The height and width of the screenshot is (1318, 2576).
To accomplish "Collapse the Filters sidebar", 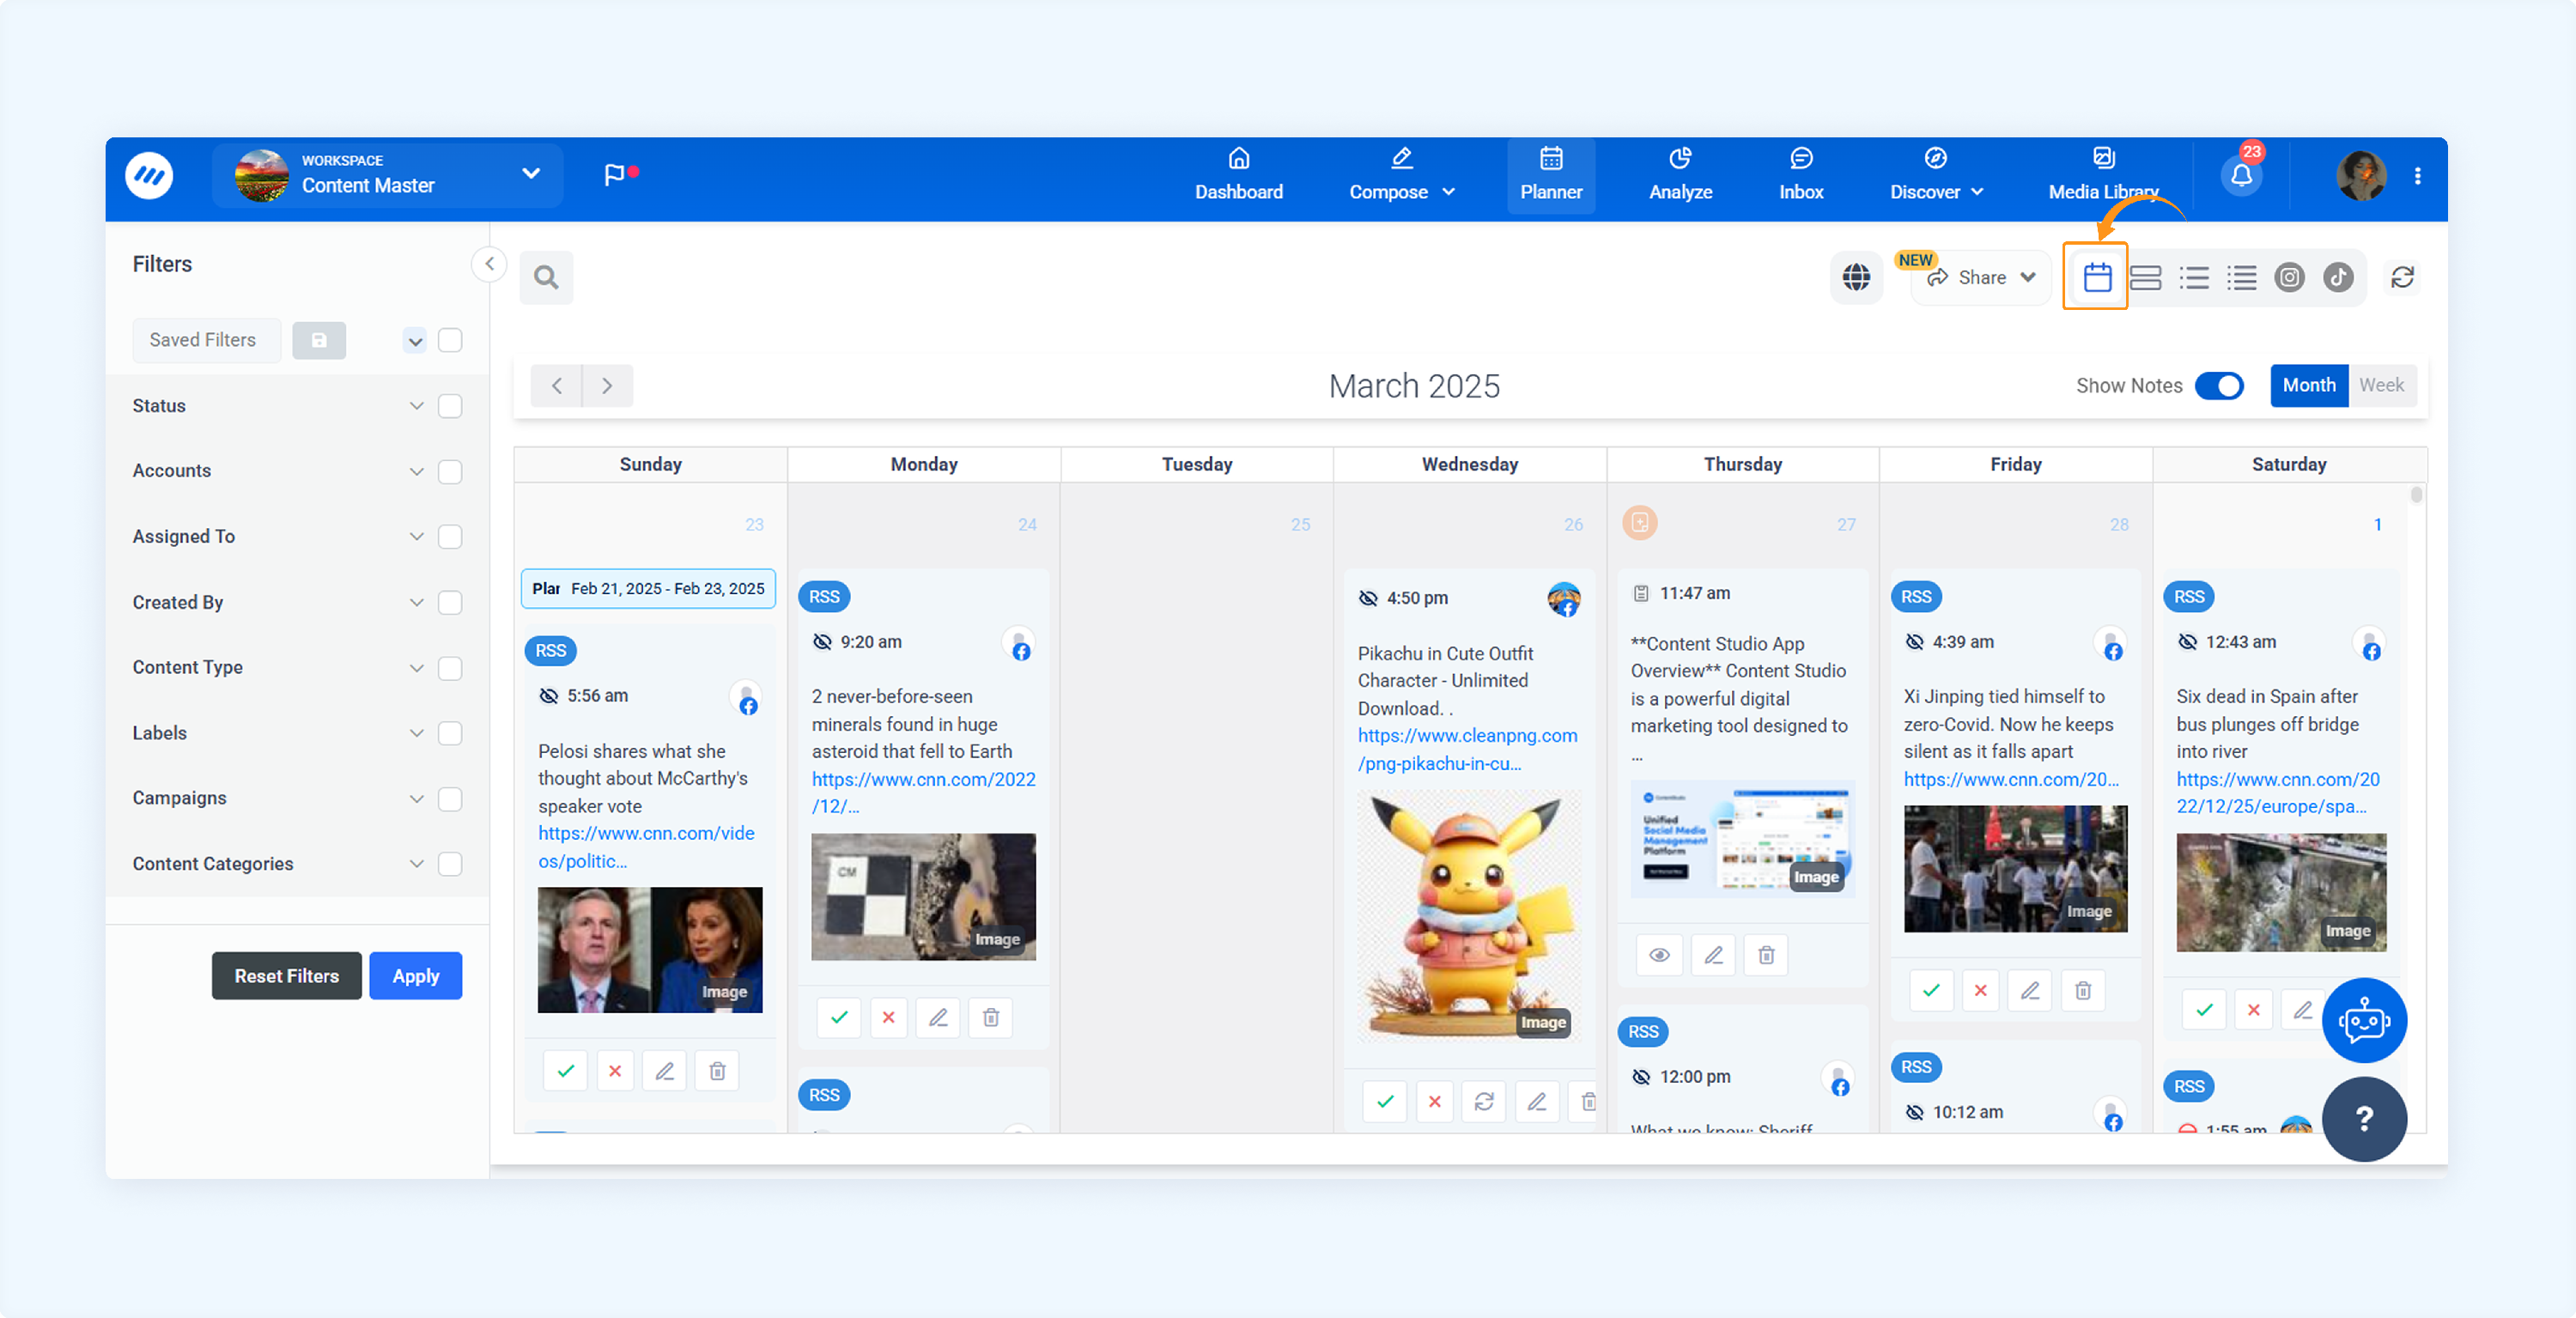I will tap(489, 264).
